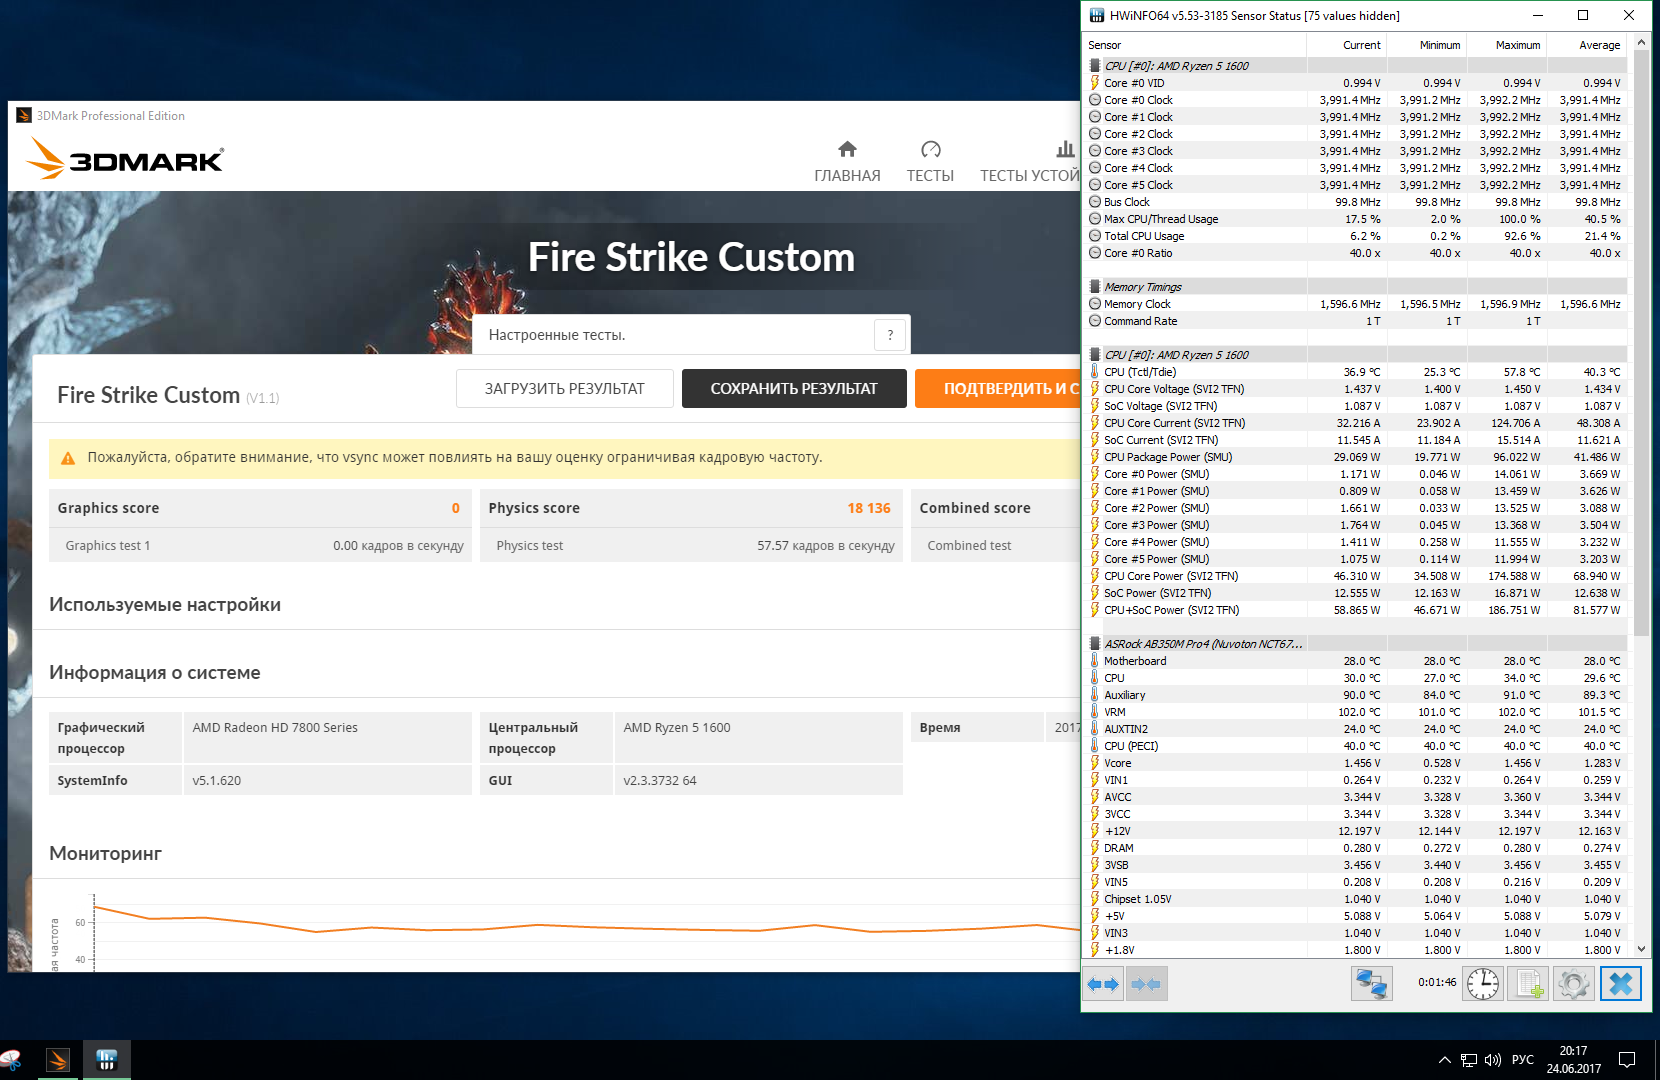Open the ТЕСТЫ tab in 3DMark
This screenshot has height=1080, width=1660.
[930, 162]
